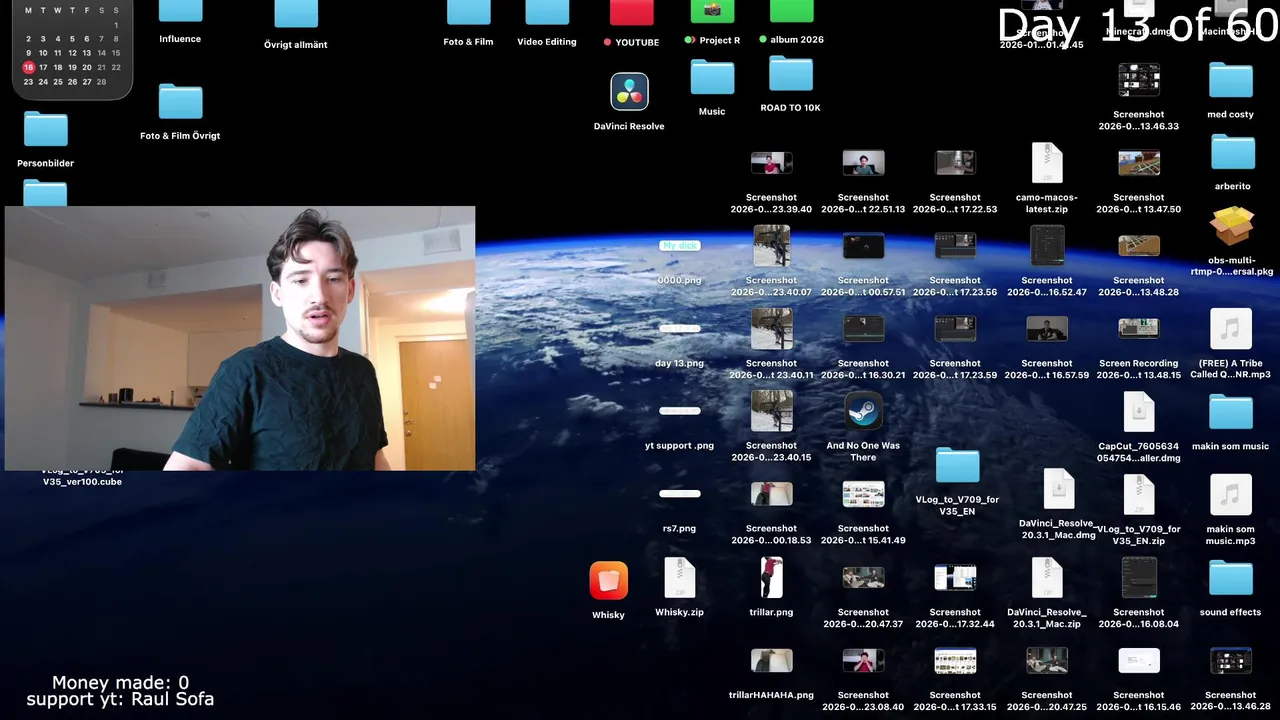This screenshot has width=1280, height=720.
Task: Select screenshot thumbnail ending 16.52.47
Action: tap(1047, 246)
